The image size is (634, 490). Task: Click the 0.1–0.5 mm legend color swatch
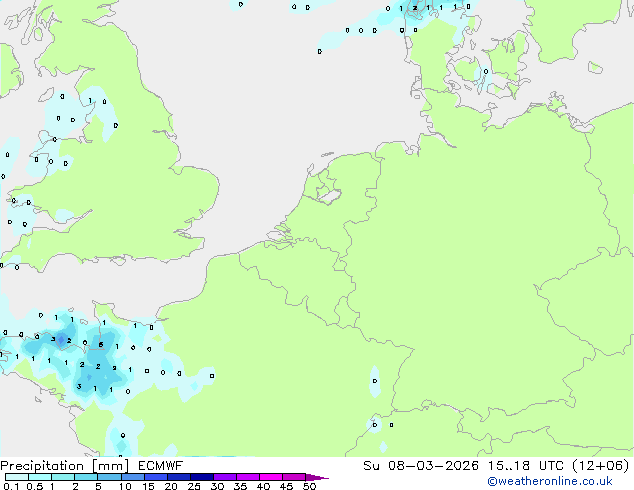coord(17,477)
